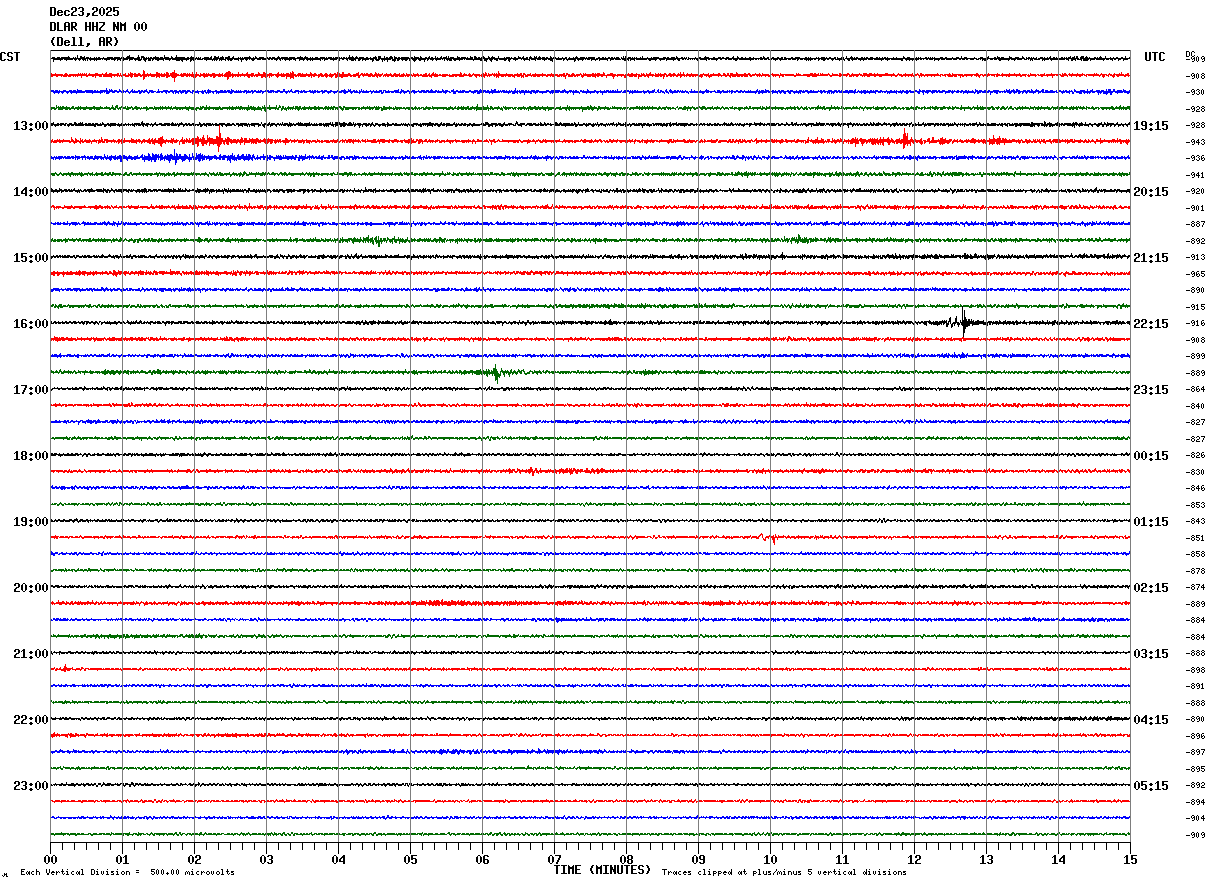Click the 23:15 UTC time label

click(1151, 389)
